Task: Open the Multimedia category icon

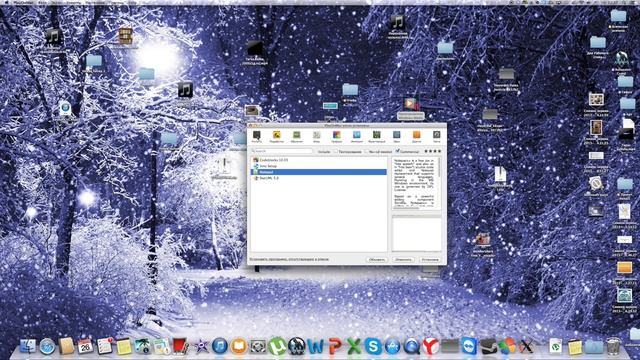Action: 377,136
